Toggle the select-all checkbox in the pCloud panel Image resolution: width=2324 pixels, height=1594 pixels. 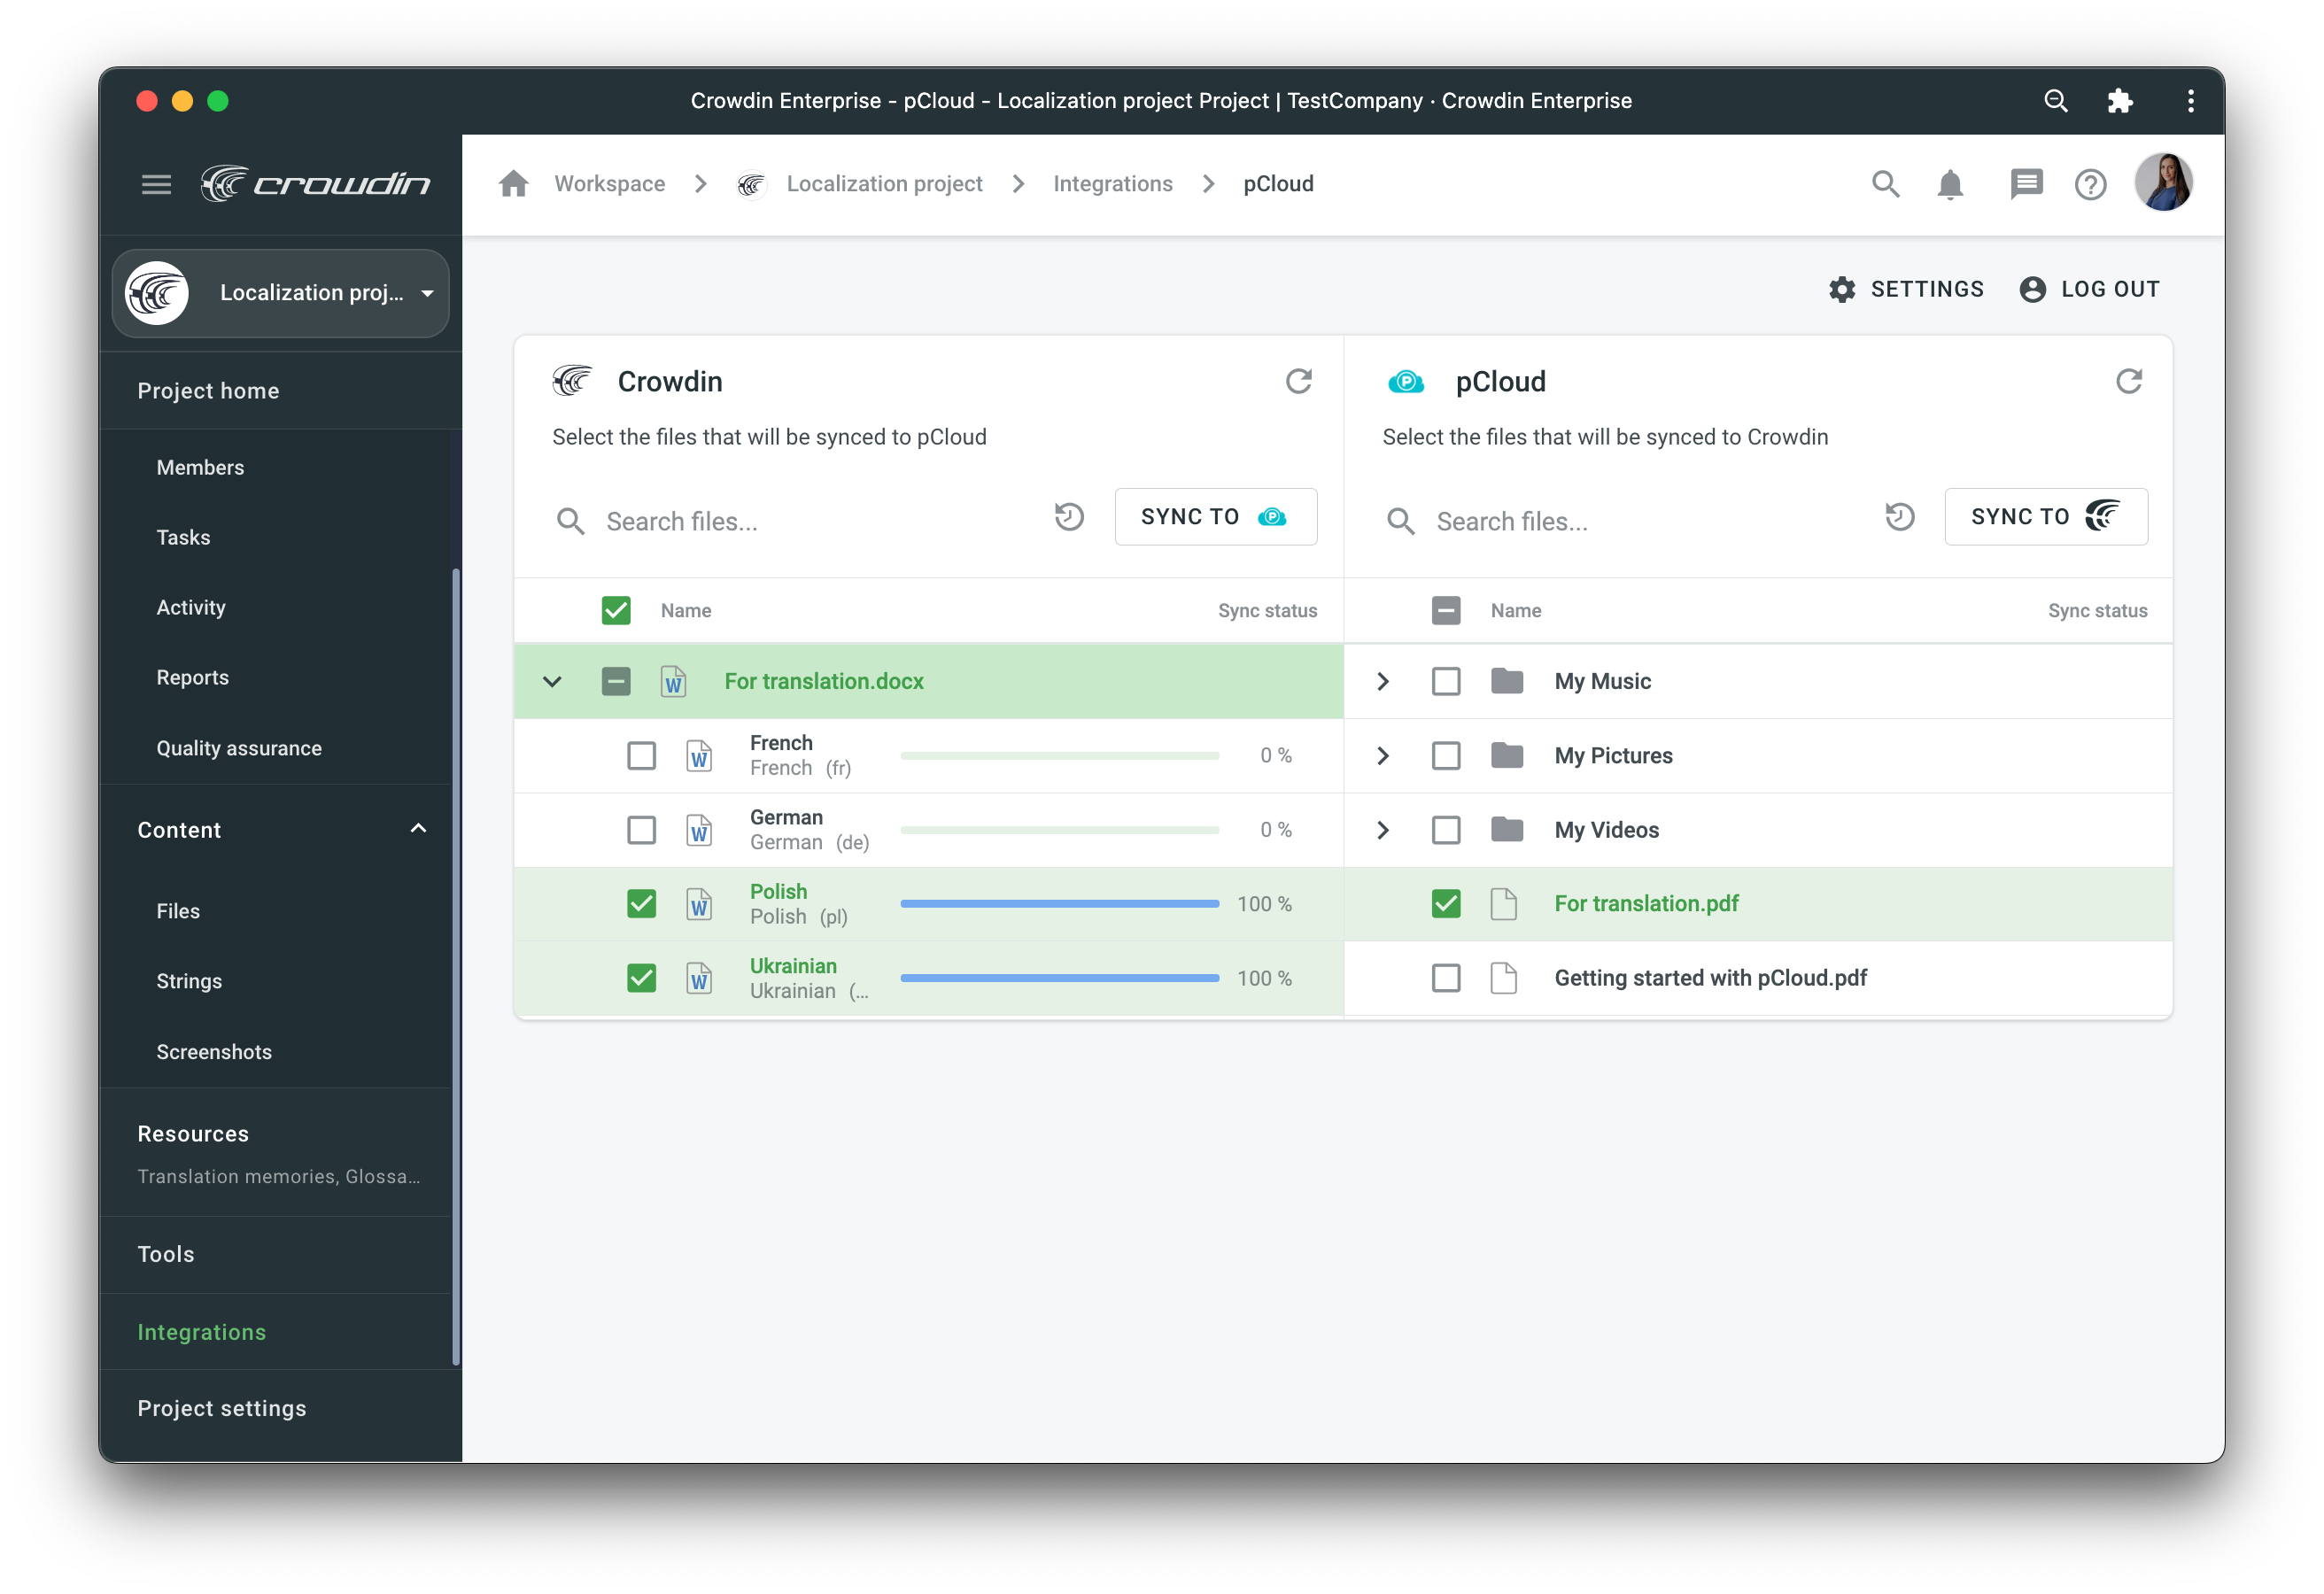click(1445, 611)
